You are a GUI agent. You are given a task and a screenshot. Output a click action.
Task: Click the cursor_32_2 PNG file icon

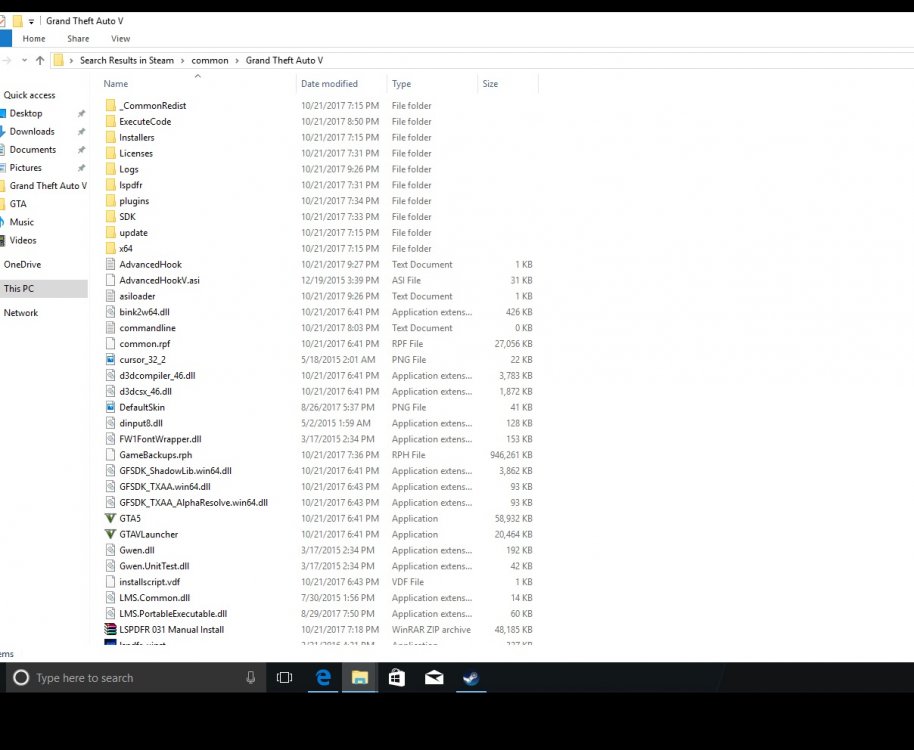tap(110, 360)
